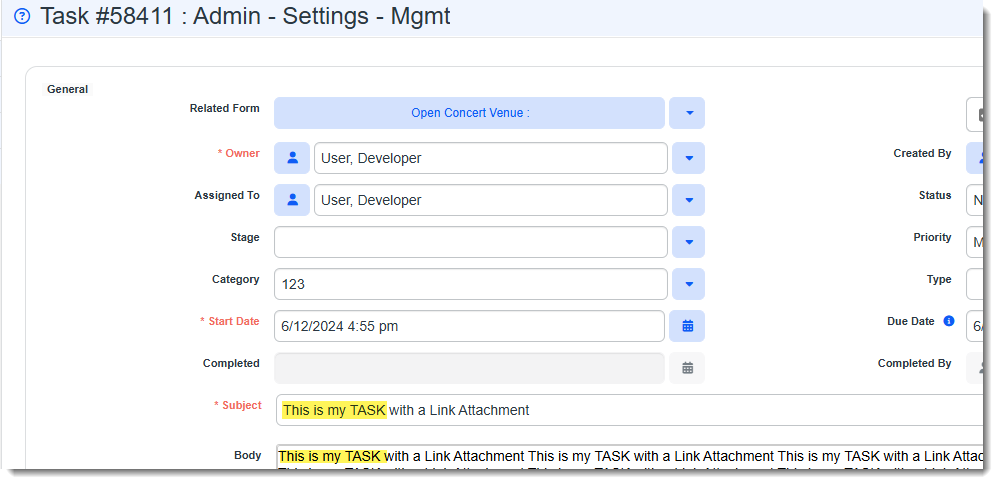
Task: Expand the Assigned To dropdown
Action: [x=688, y=200]
